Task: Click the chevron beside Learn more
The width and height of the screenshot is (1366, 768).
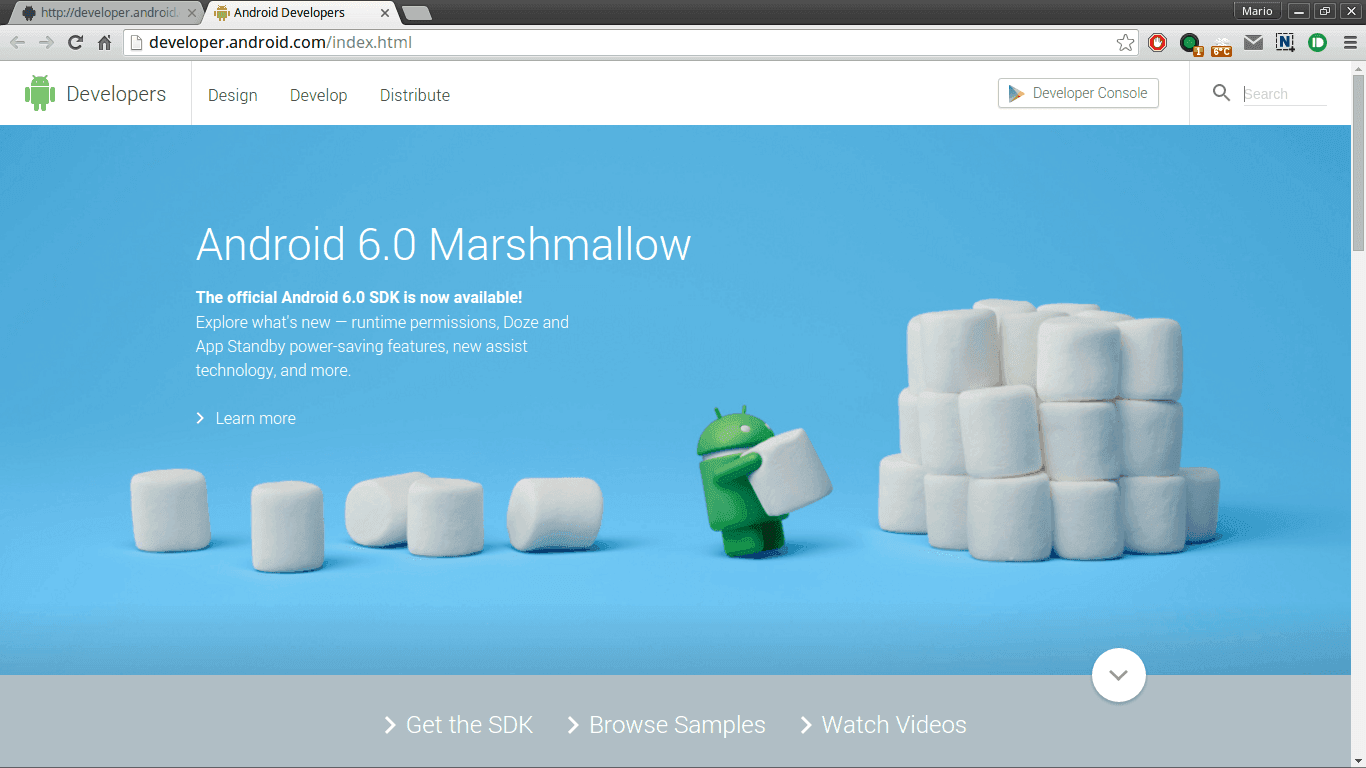Action: (x=200, y=418)
